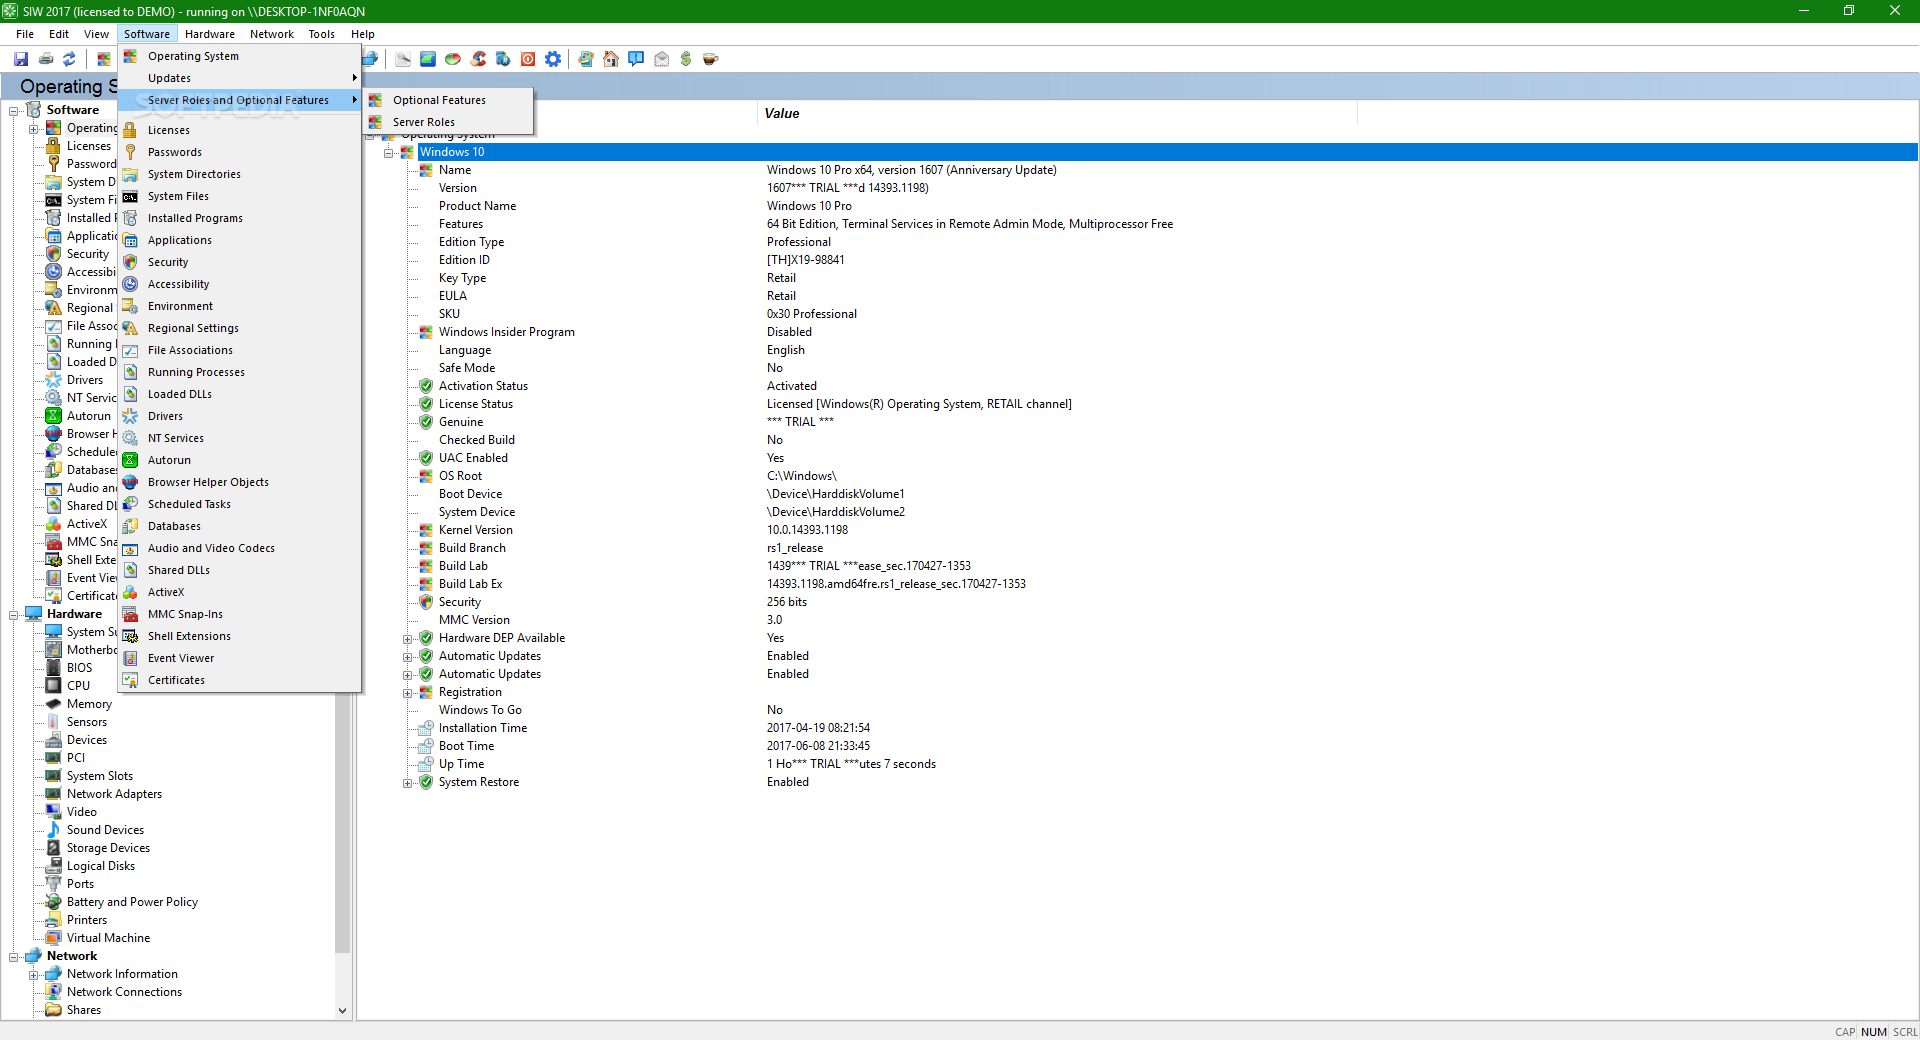Select Audio and Video Codecs menu entry
Image resolution: width=1920 pixels, height=1040 pixels.
[239, 548]
